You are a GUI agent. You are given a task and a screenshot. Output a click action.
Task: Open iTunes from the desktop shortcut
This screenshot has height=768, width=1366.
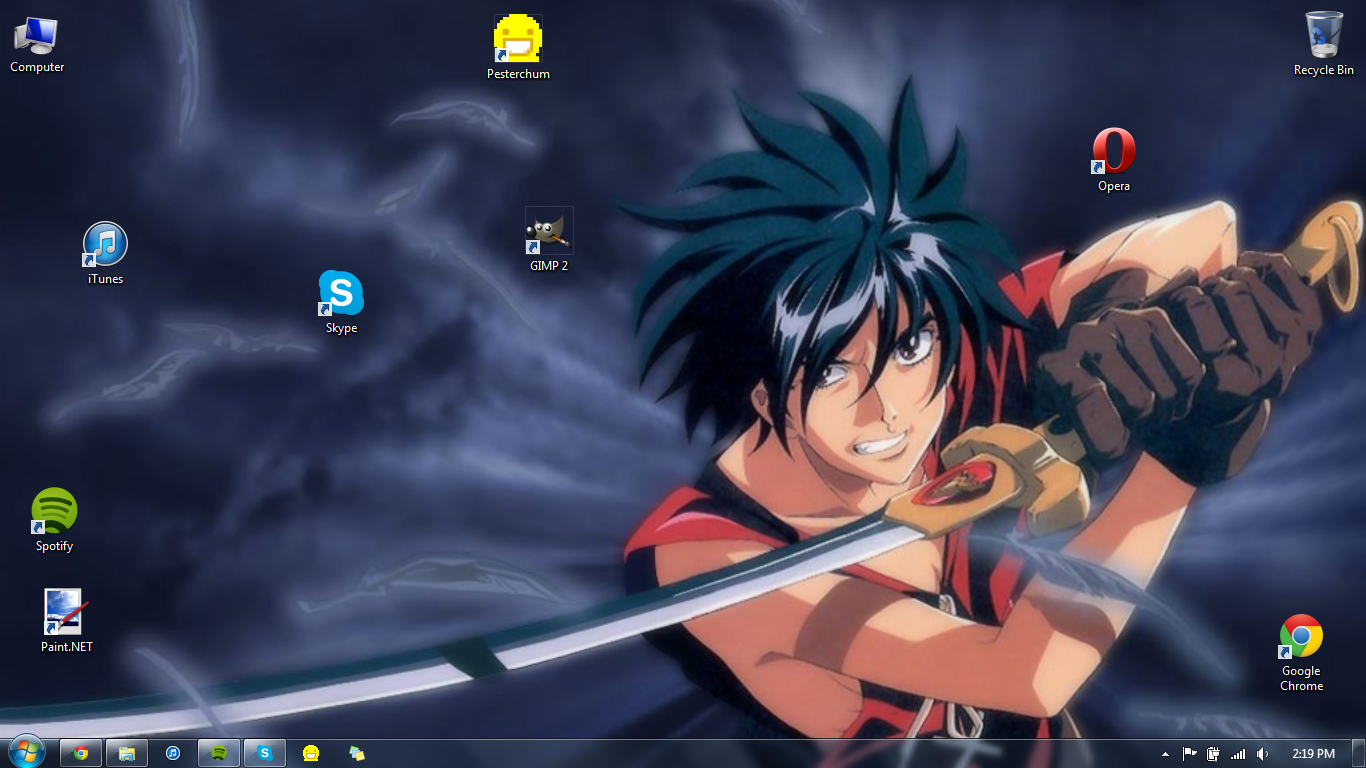(104, 245)
